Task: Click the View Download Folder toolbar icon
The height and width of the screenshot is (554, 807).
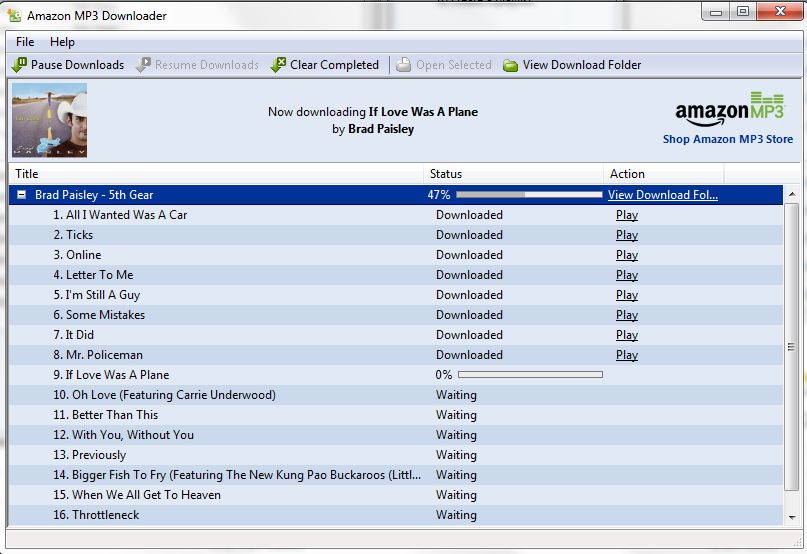Action: coord(510,65)
